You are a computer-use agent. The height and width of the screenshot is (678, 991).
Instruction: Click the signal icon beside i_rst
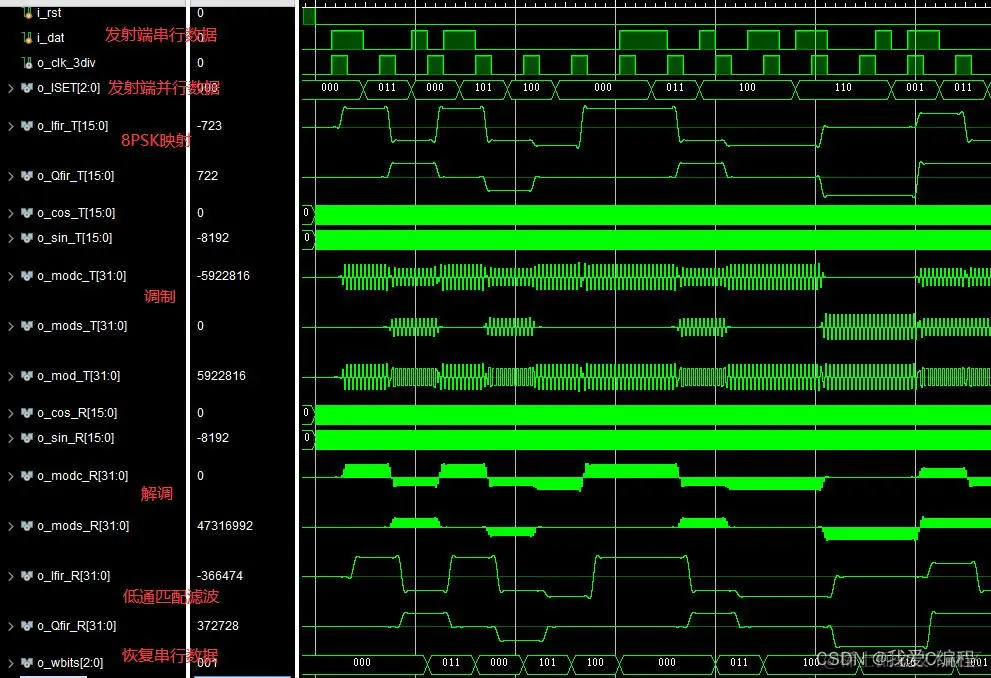point(27,12)
